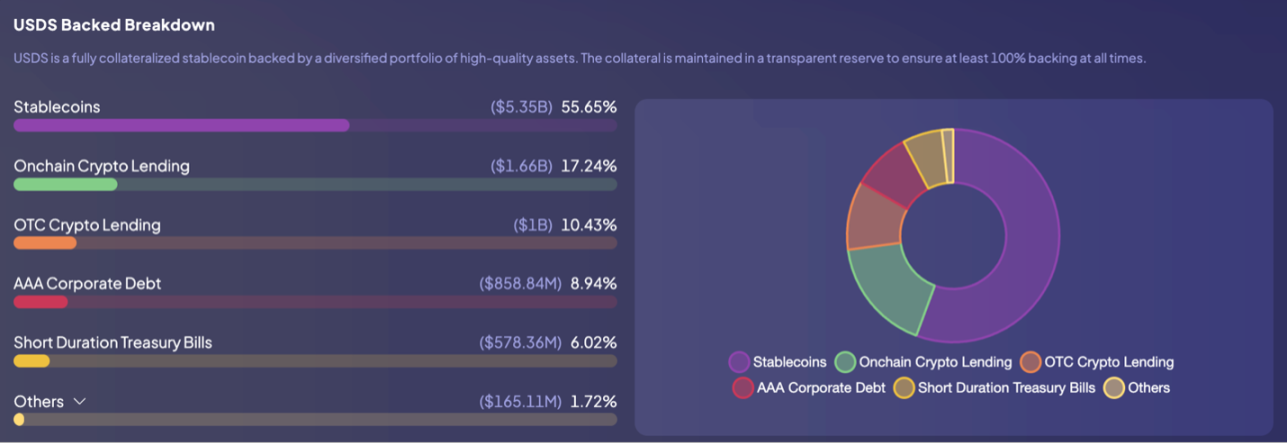Click the OTC Crypto Lending orange bar
Viewport: 1287px width, 446px height.
tap(45, 243)
